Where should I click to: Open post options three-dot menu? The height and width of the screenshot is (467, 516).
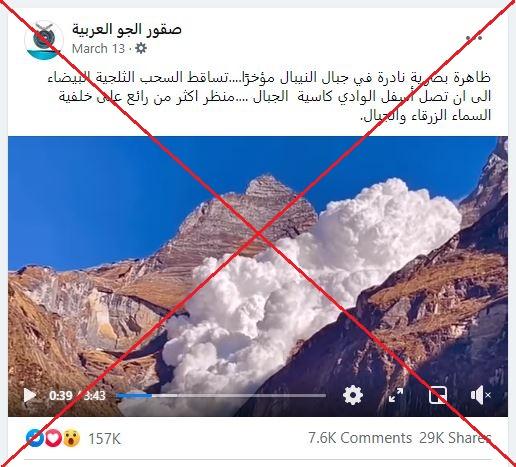pyautogui.click(x=474, y=37)
